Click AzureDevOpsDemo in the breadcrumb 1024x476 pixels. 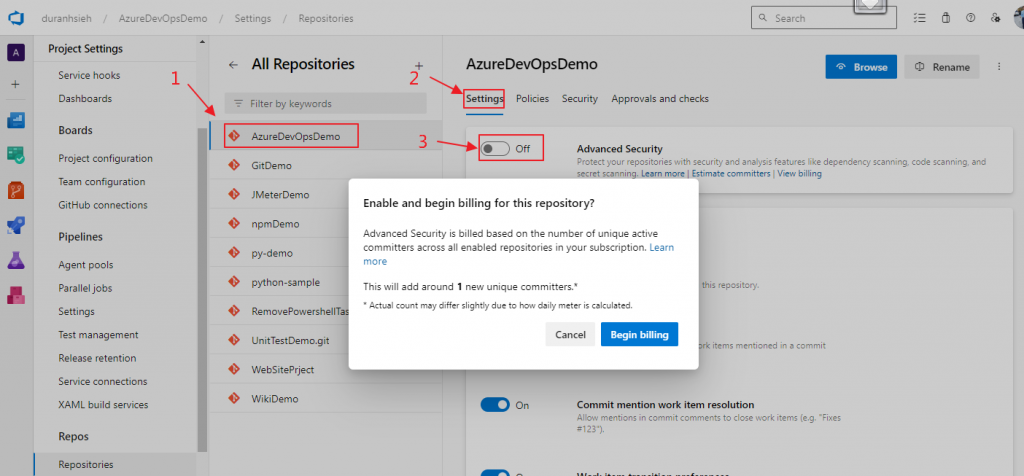(x=163, y=18)
